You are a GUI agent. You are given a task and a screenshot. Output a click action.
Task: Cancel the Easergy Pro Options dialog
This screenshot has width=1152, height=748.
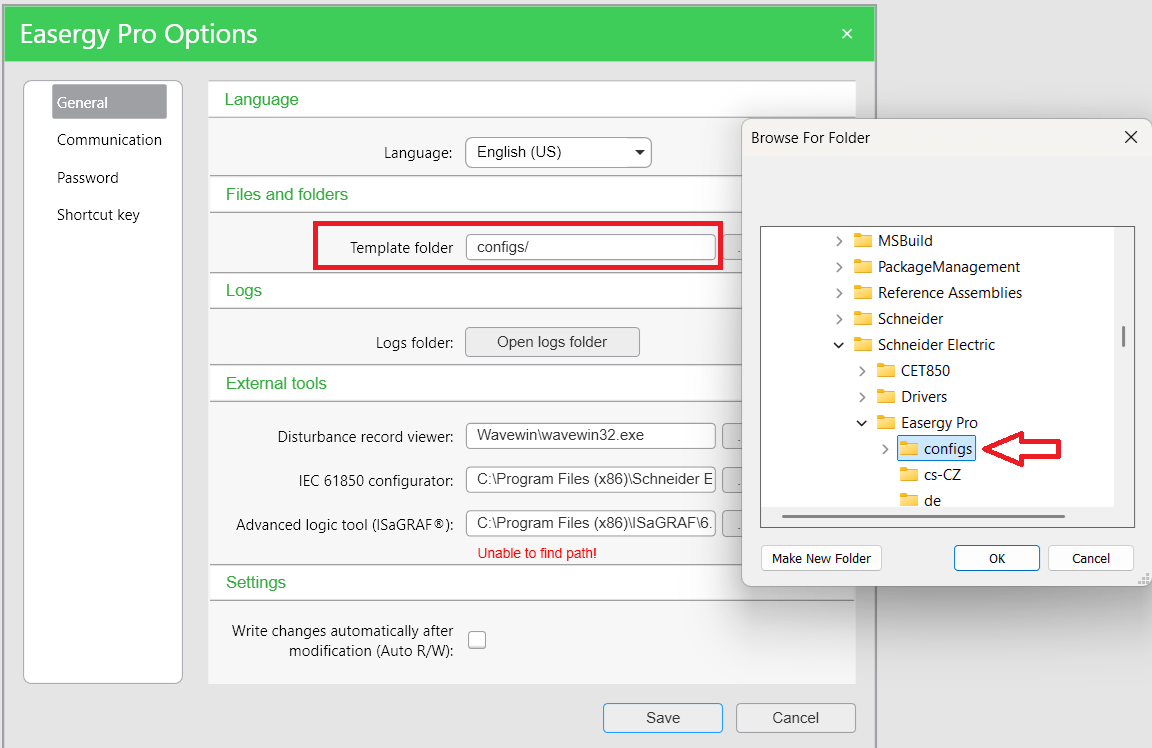click(796, 718)
